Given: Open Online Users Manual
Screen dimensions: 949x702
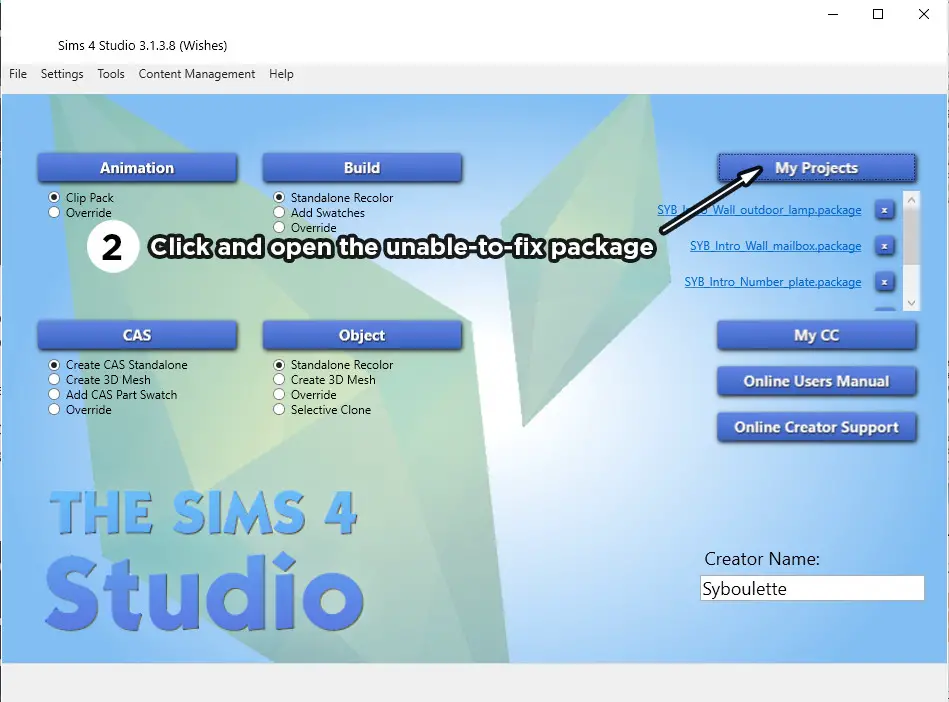Looking at the screenshot, I should pos(816,381).
